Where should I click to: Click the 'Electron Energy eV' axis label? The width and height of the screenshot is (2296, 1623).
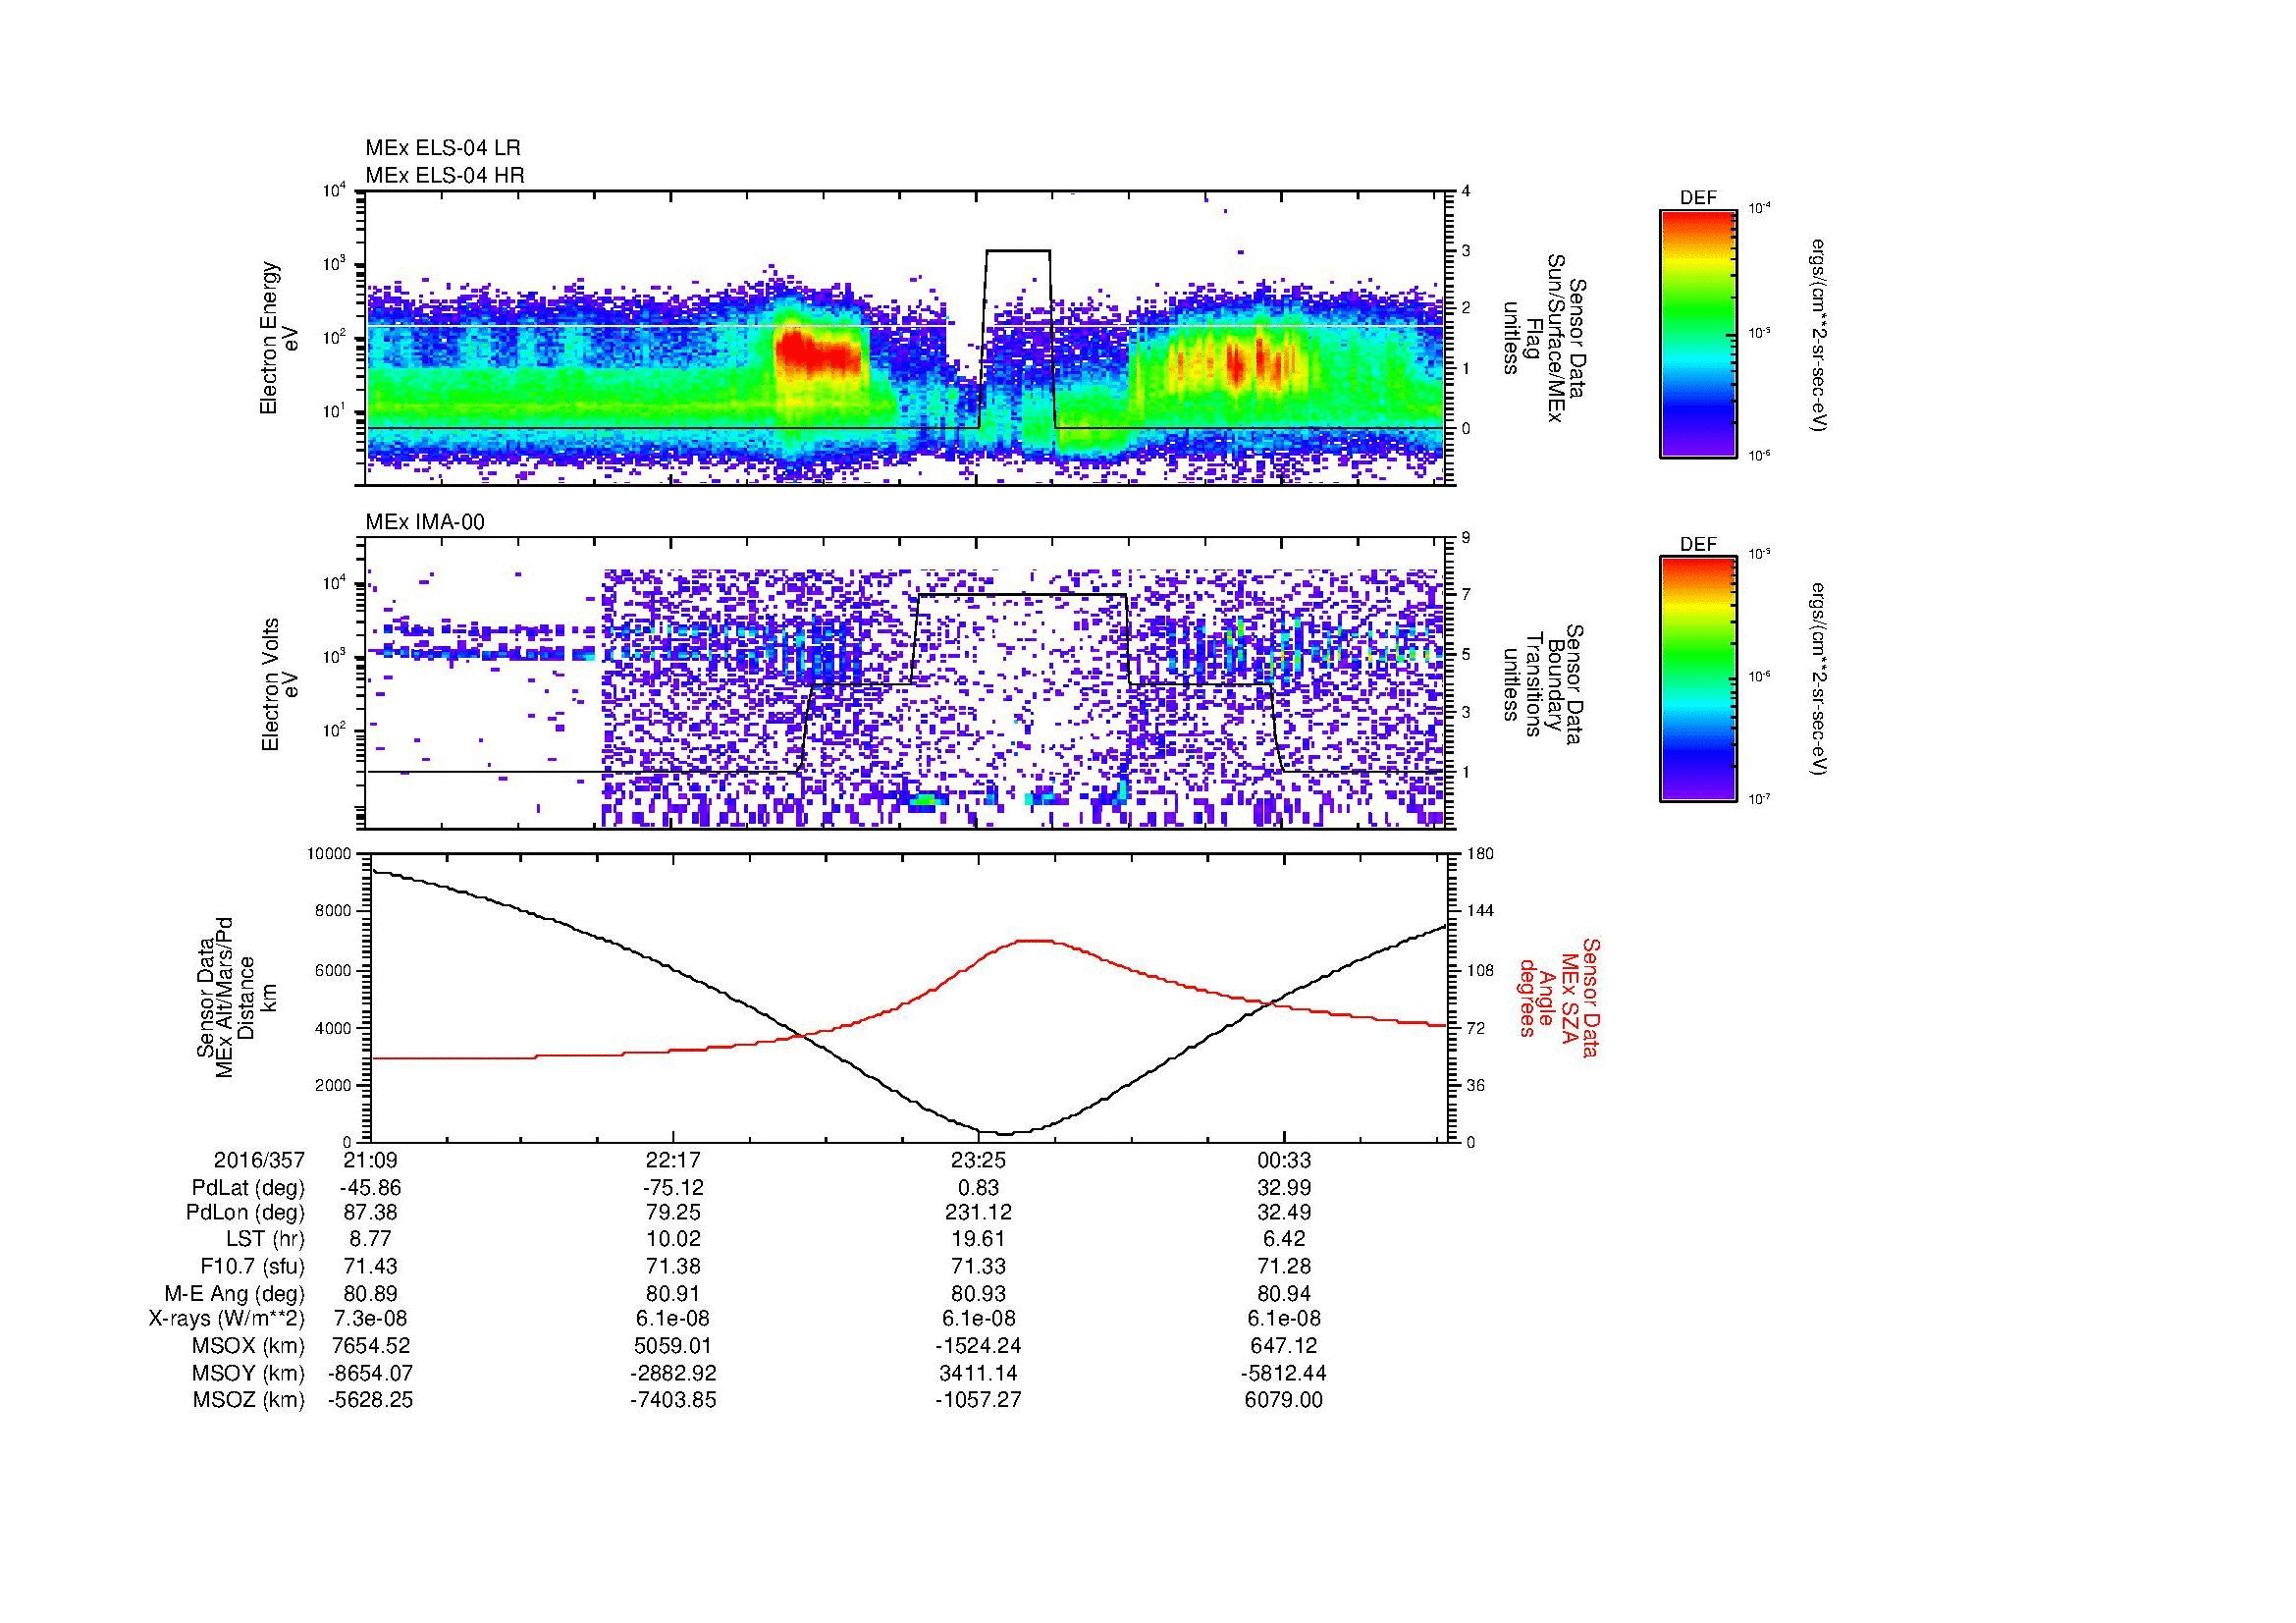[280, 338]
